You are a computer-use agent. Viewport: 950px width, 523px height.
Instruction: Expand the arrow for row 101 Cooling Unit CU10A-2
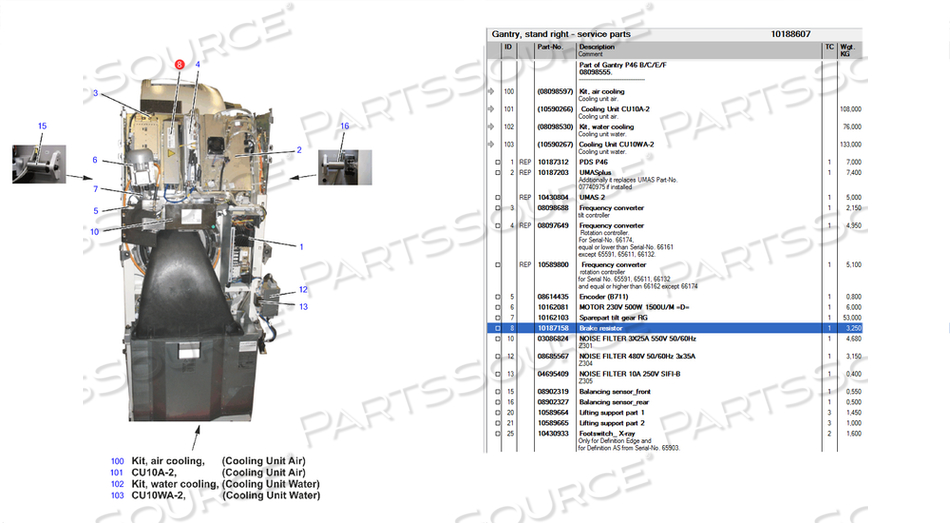point(491,109)
